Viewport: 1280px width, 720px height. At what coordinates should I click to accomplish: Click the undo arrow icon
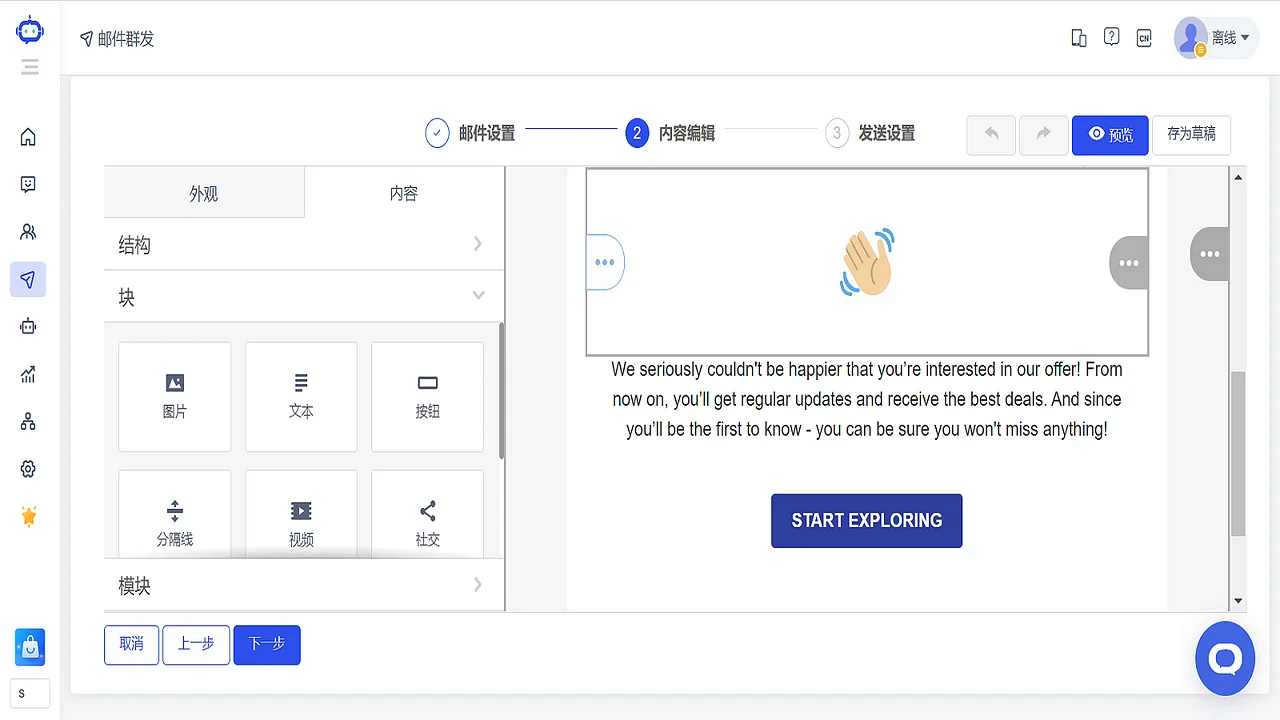[990, 135]
